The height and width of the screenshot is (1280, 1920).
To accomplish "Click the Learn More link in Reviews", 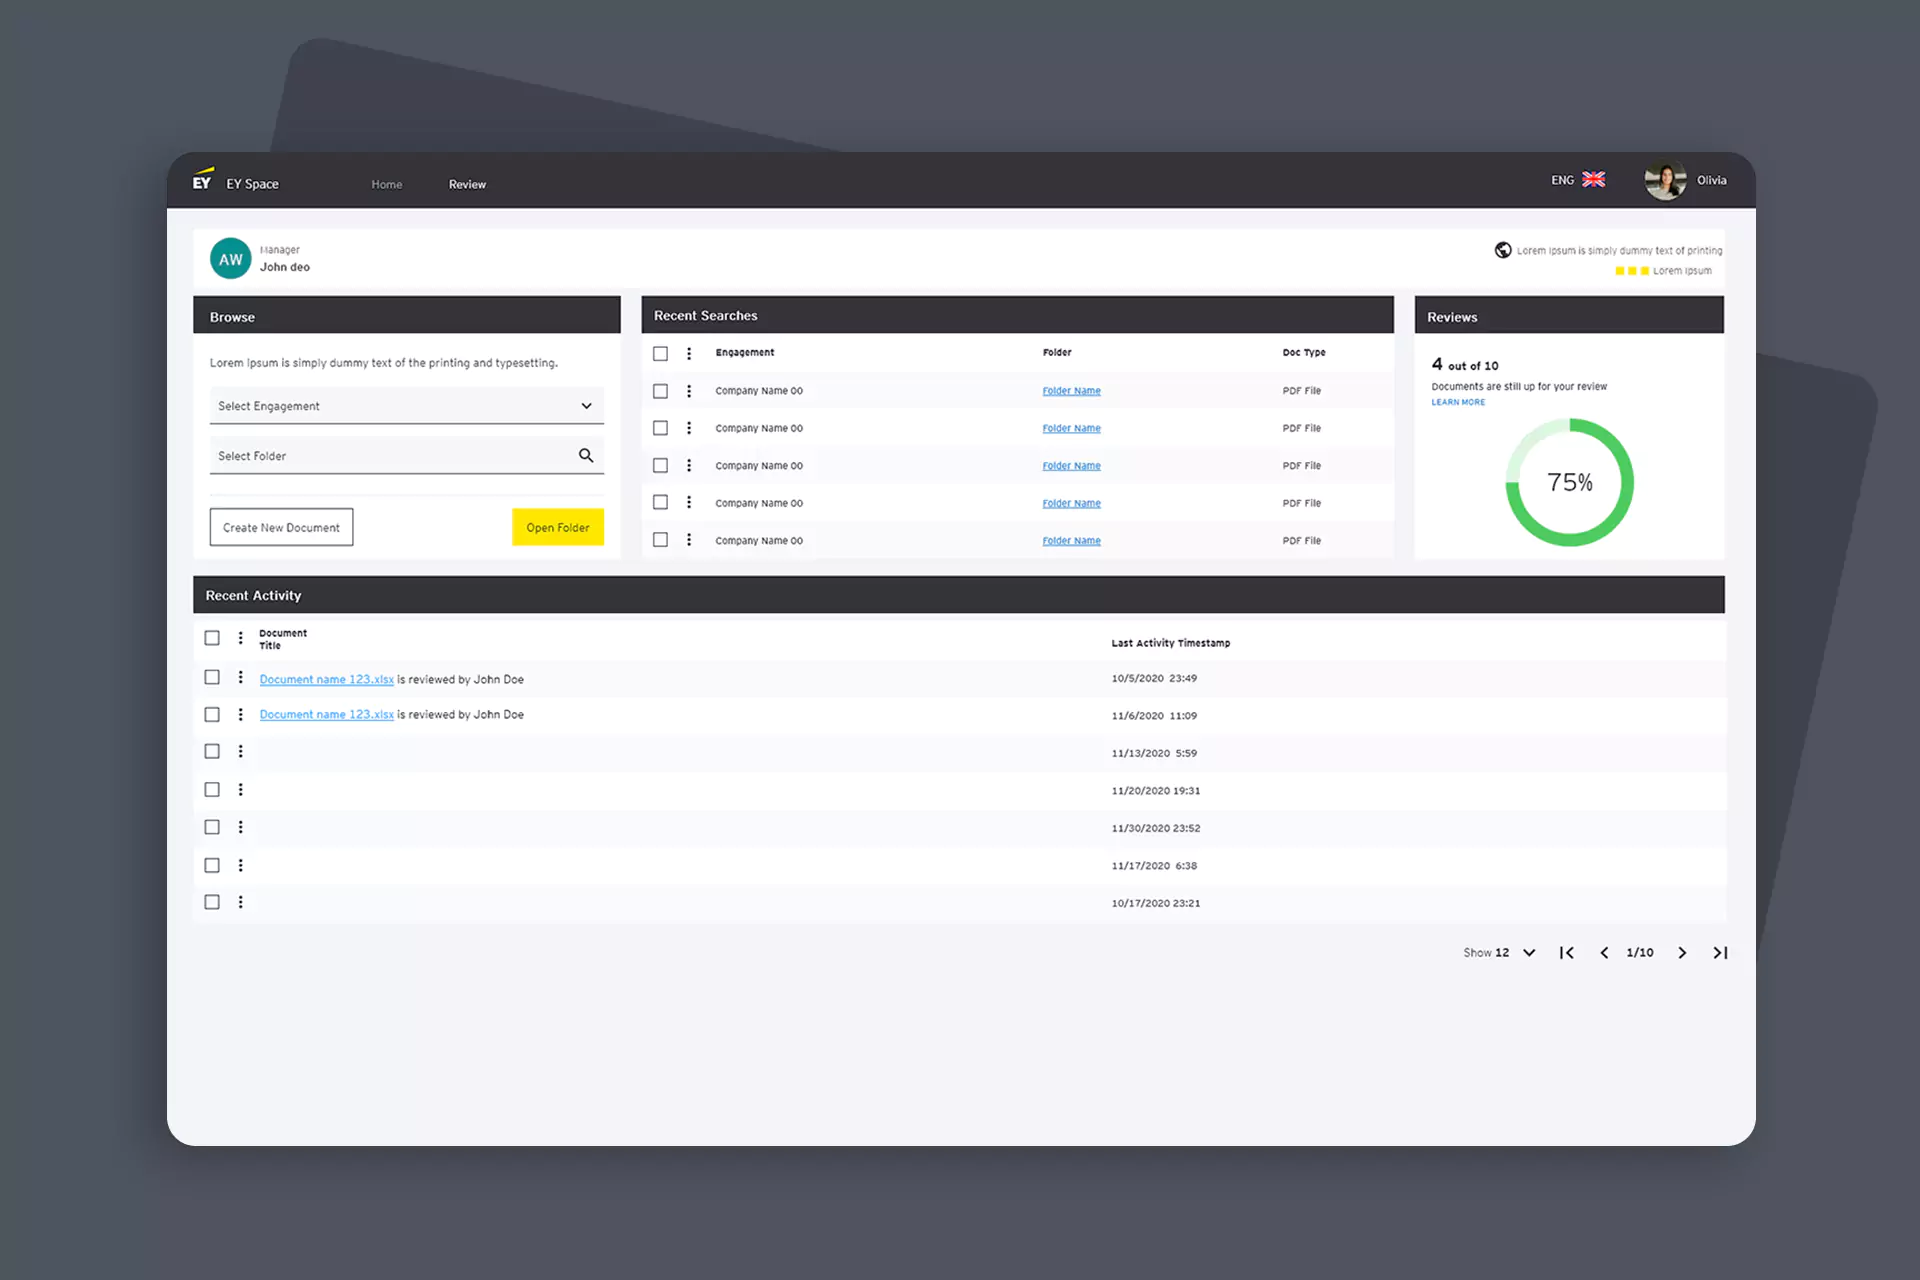I will click(x=1457, y=403).
